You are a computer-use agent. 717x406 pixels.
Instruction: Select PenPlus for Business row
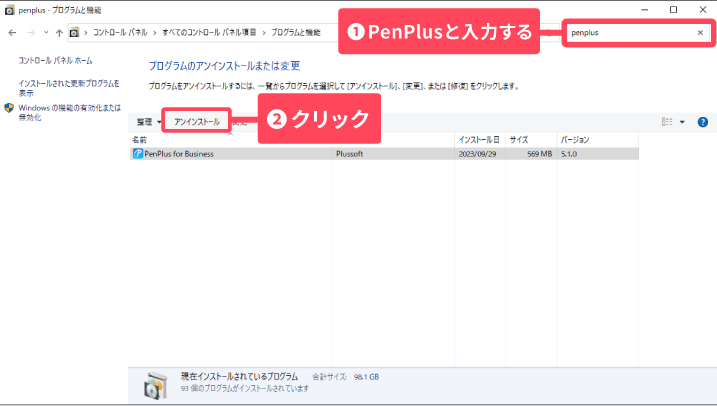point(384,154)
